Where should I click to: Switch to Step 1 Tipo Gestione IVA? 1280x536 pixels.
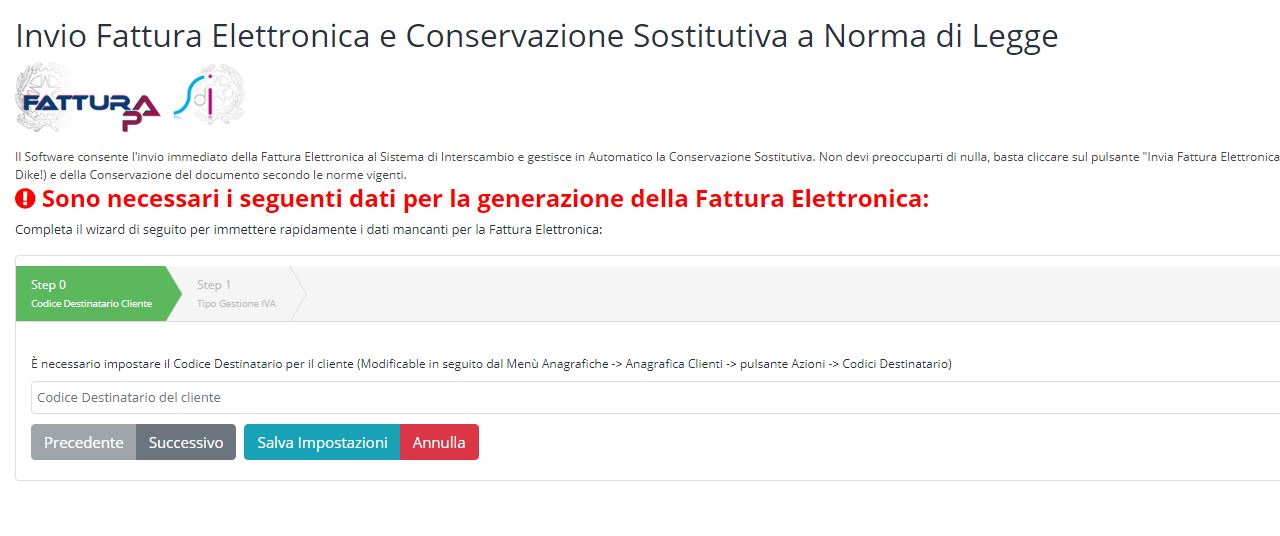pos(236,293)
